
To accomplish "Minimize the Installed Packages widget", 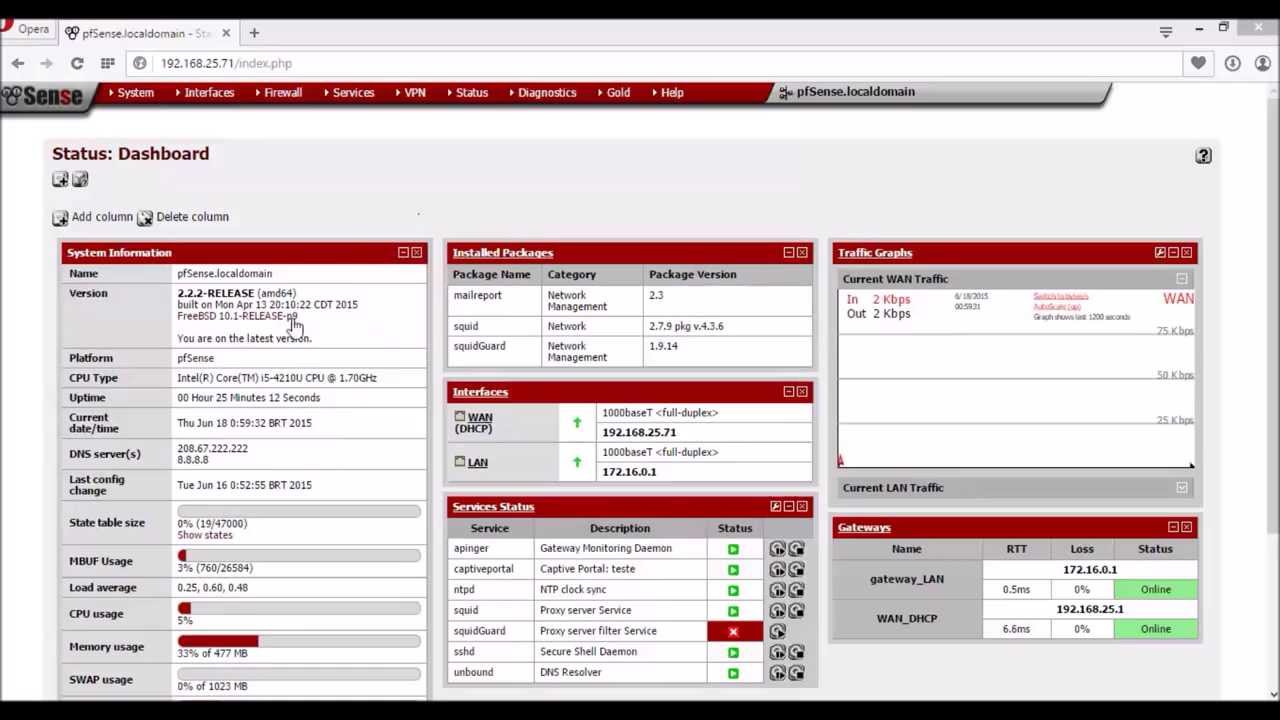I will pyautogui.click(x=788, y=253).
